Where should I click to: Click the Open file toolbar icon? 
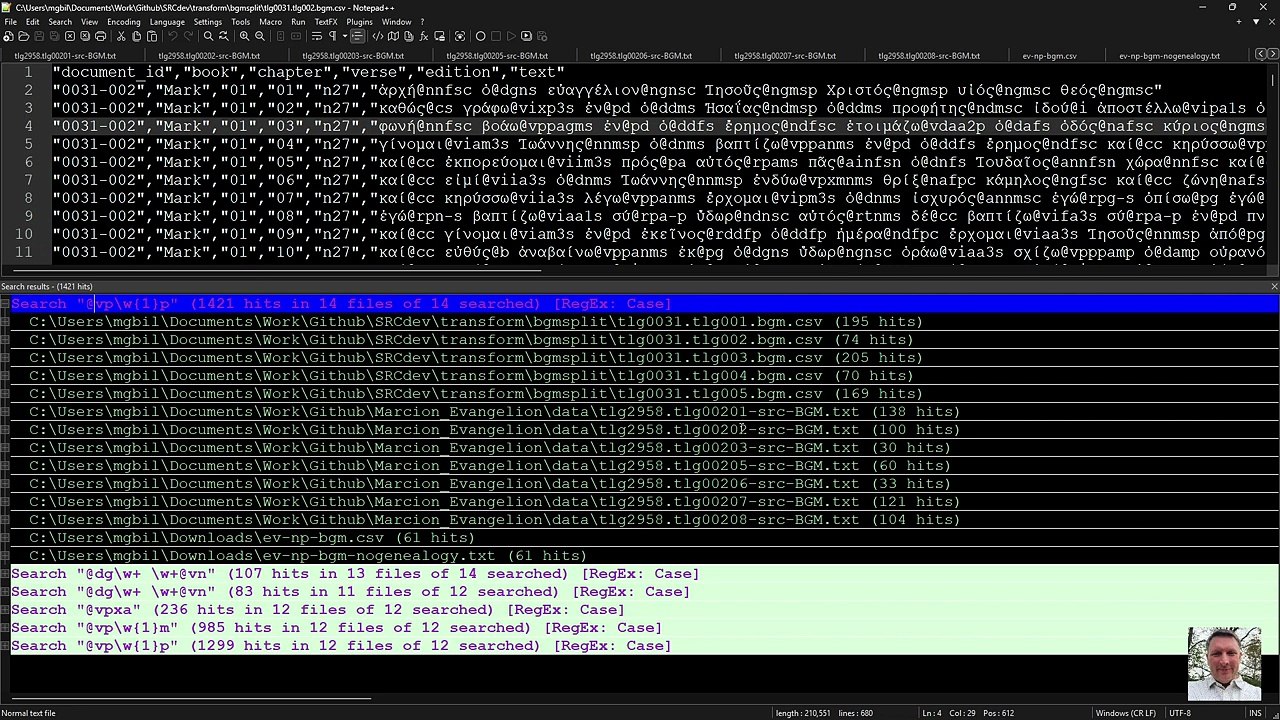[x=23, y=36]
